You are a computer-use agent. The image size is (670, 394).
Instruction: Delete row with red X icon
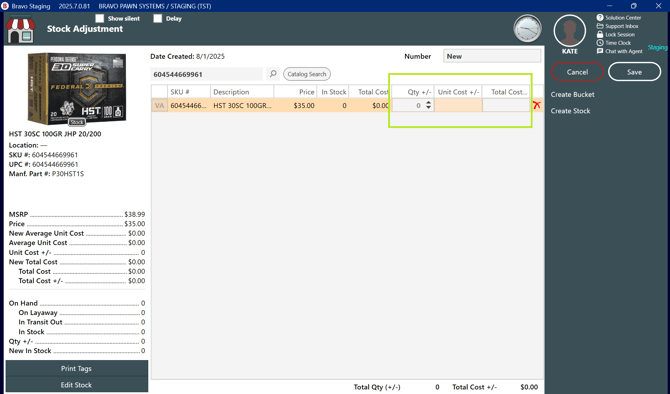coord(537,105)
